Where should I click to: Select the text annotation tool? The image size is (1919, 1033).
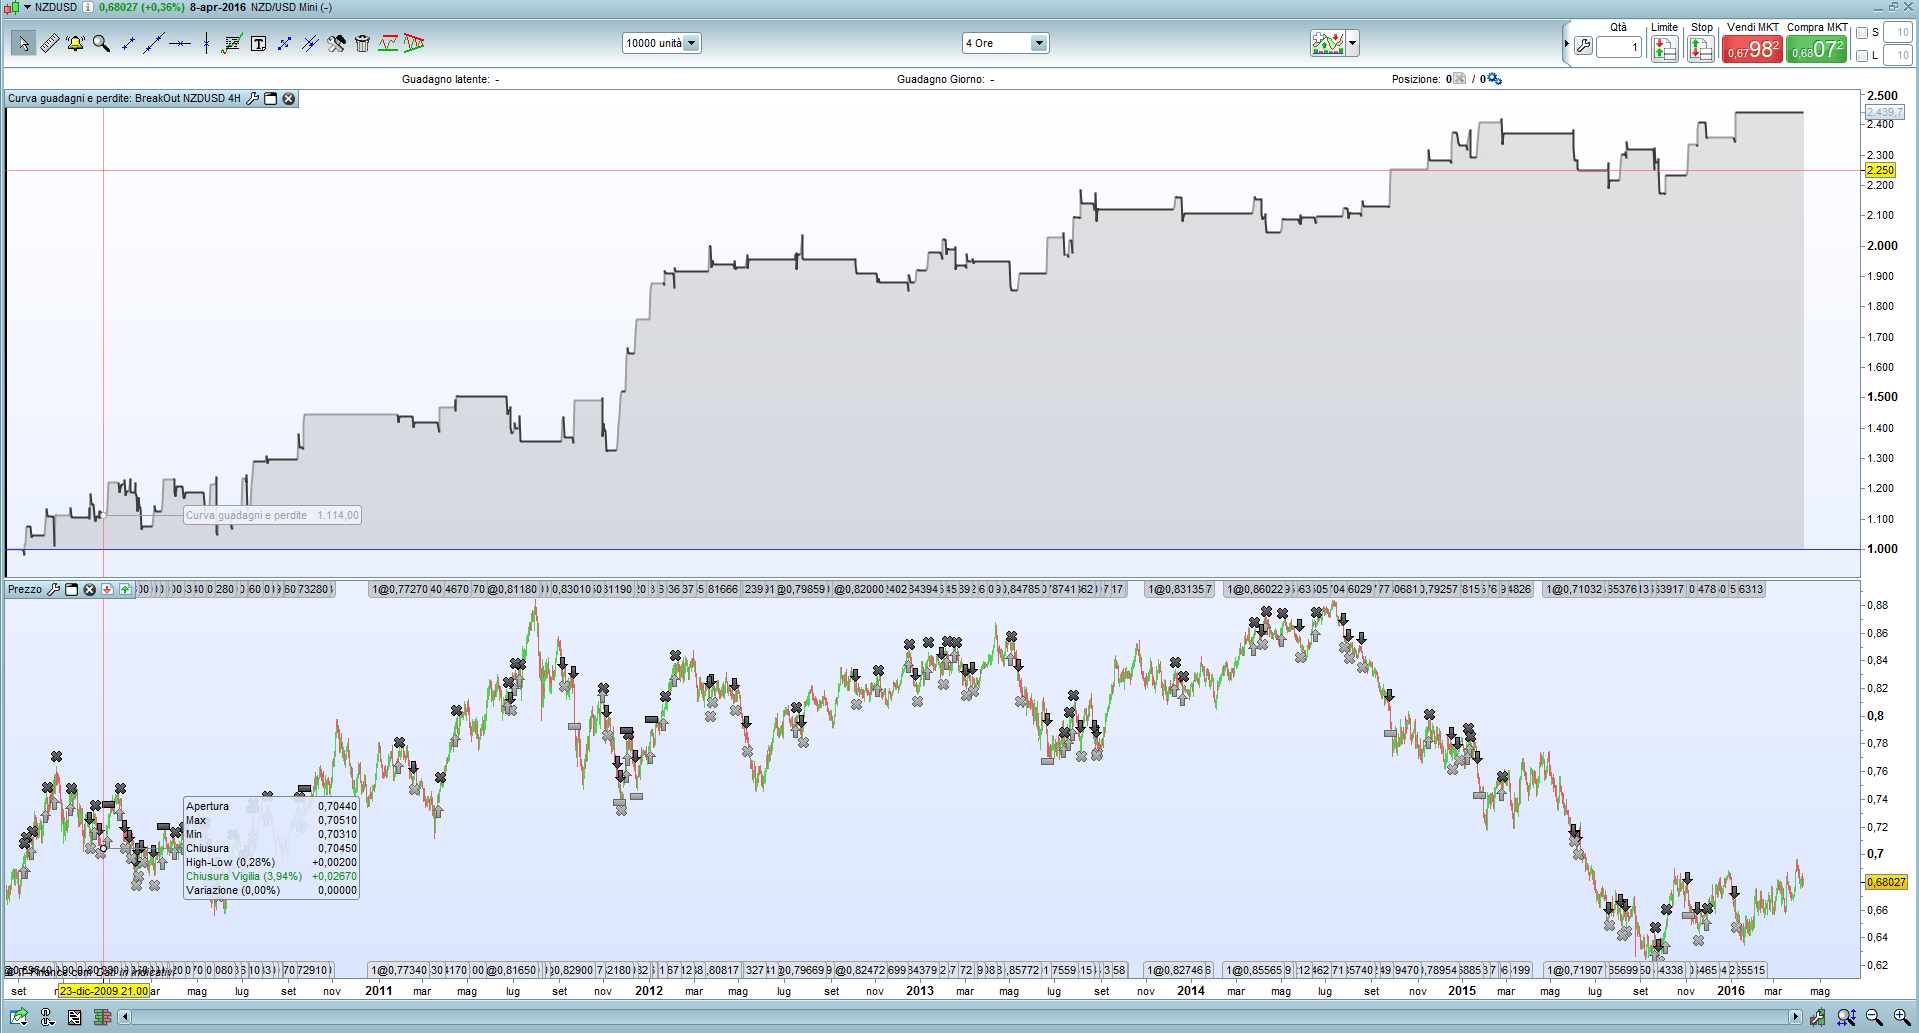(258, 43)
